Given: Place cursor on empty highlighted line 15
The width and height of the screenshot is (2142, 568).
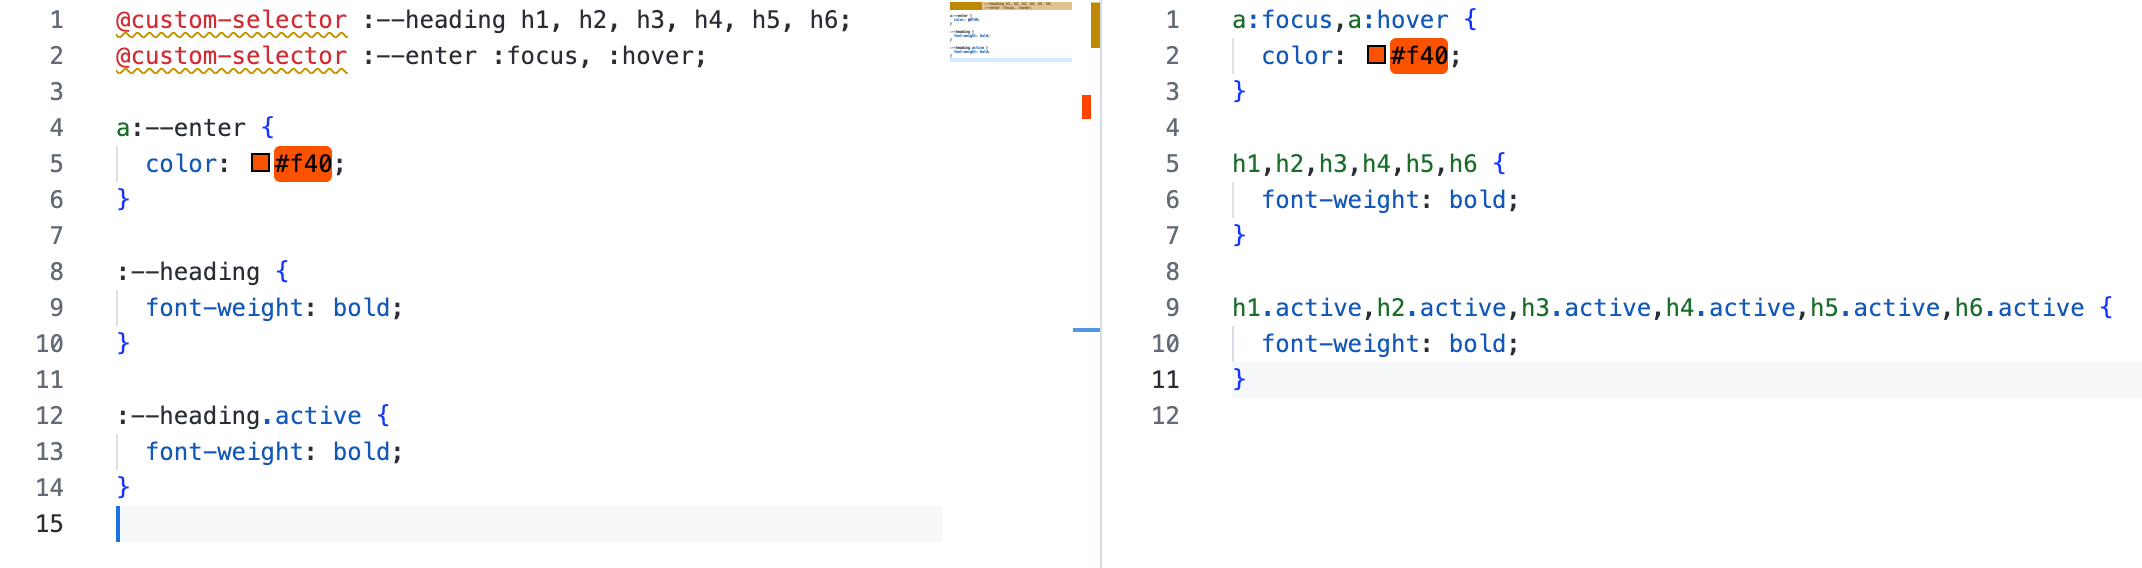Looking at the screenshot, I should point(529,524).
